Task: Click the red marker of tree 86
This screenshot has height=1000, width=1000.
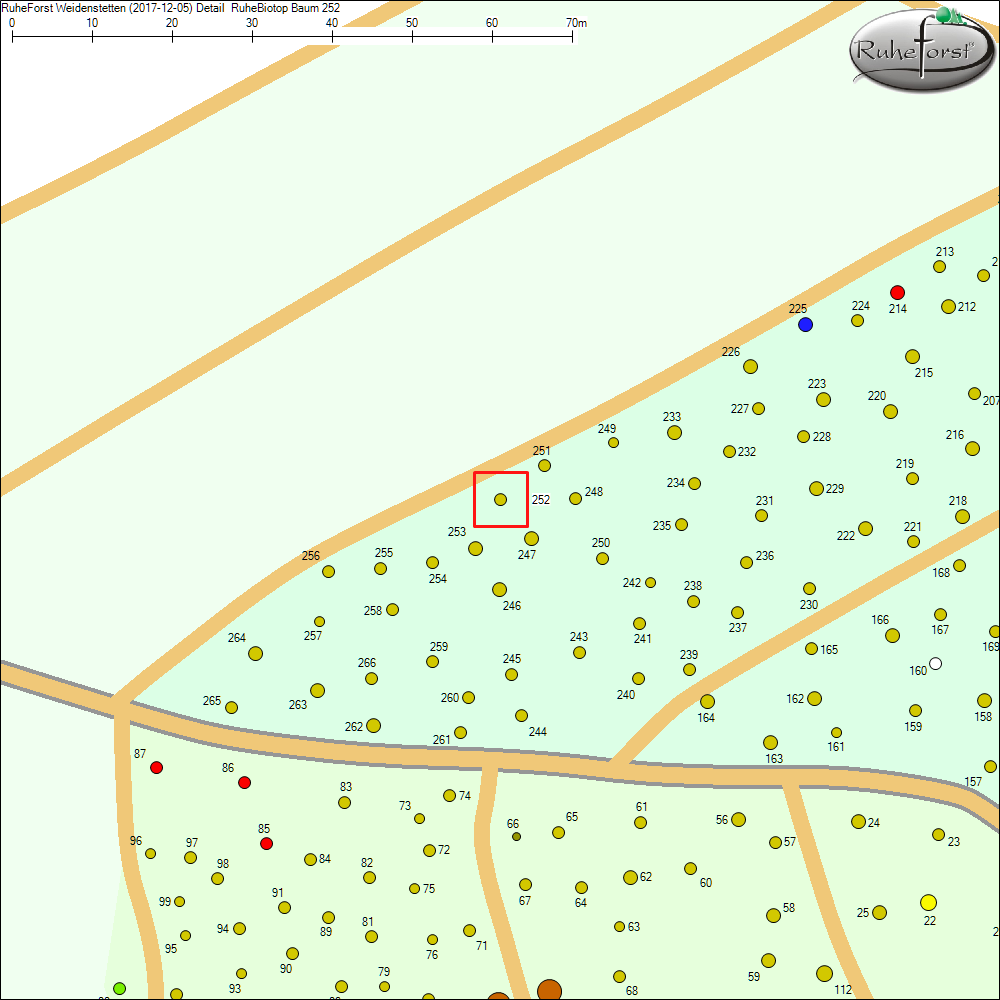Action: pos(244,782)
